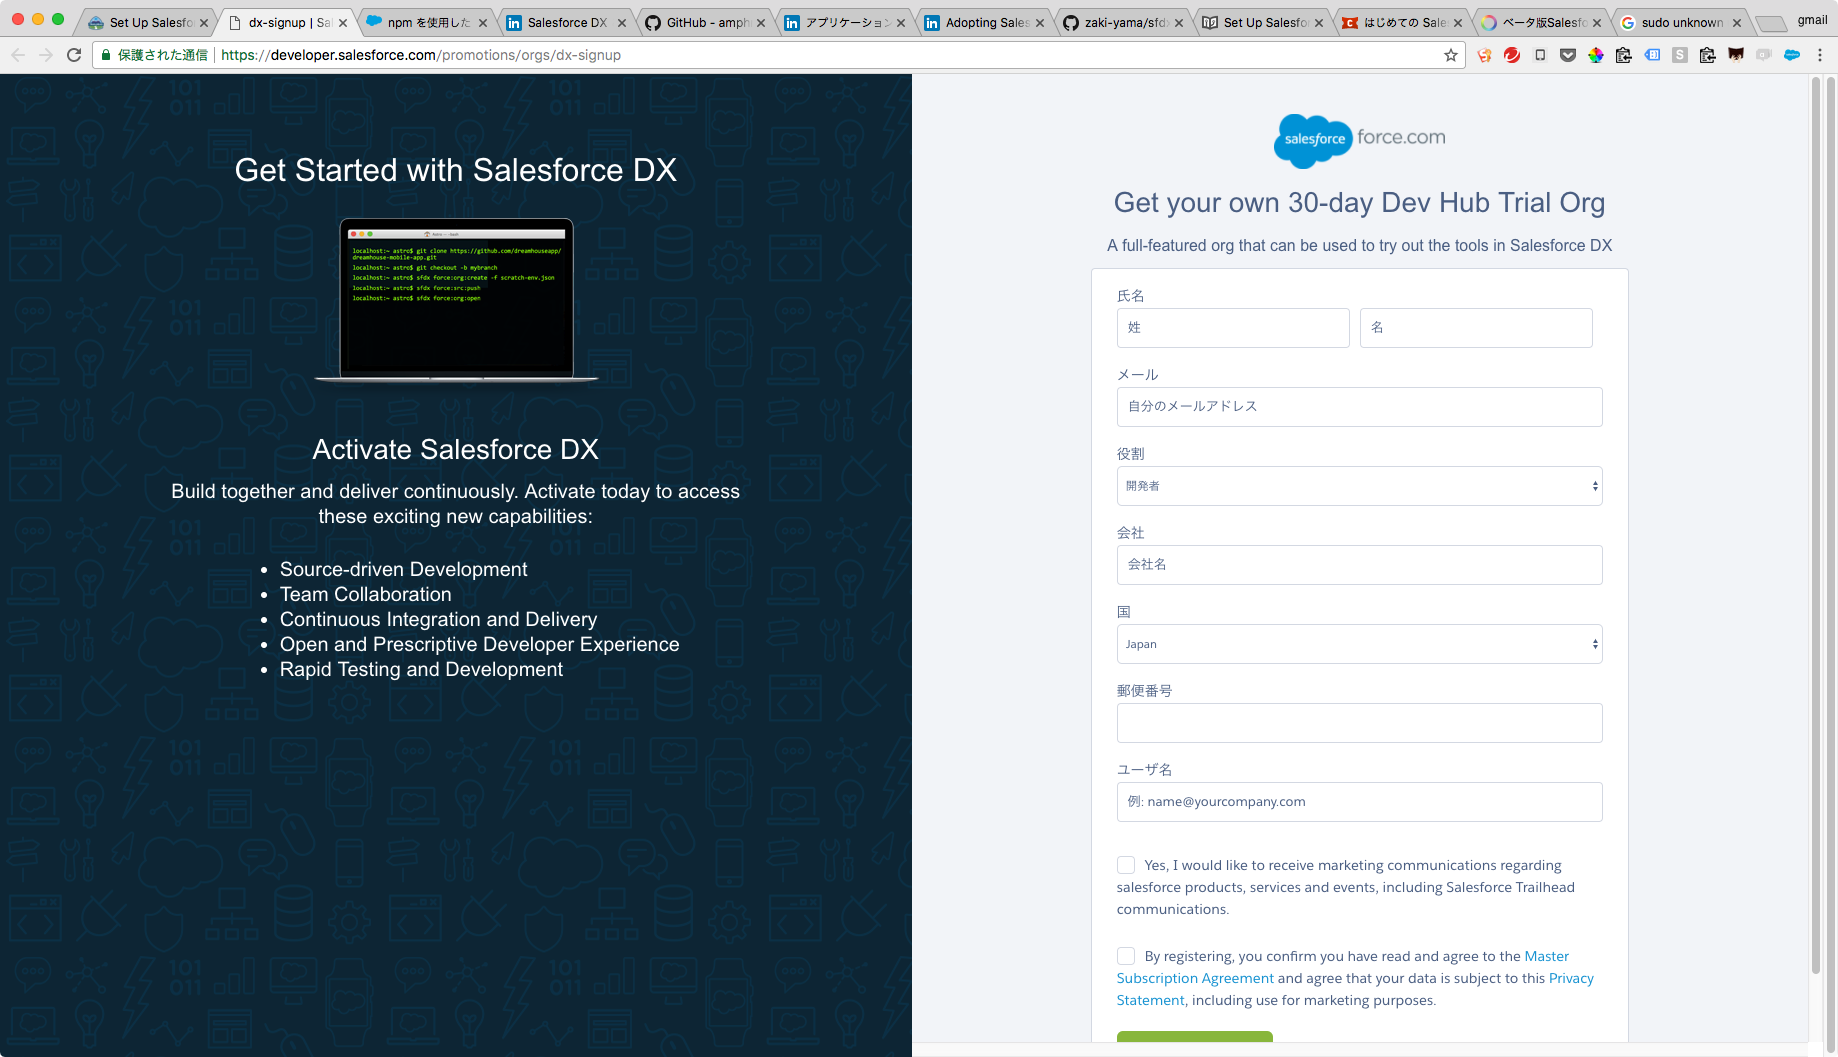
Task: Tick the marketing communications checkbox
Action: pos(1126,865)
